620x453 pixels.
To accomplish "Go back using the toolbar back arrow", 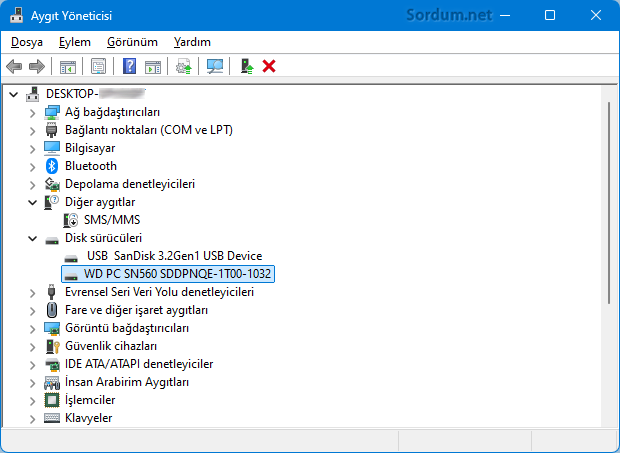I will click(14, 66).
